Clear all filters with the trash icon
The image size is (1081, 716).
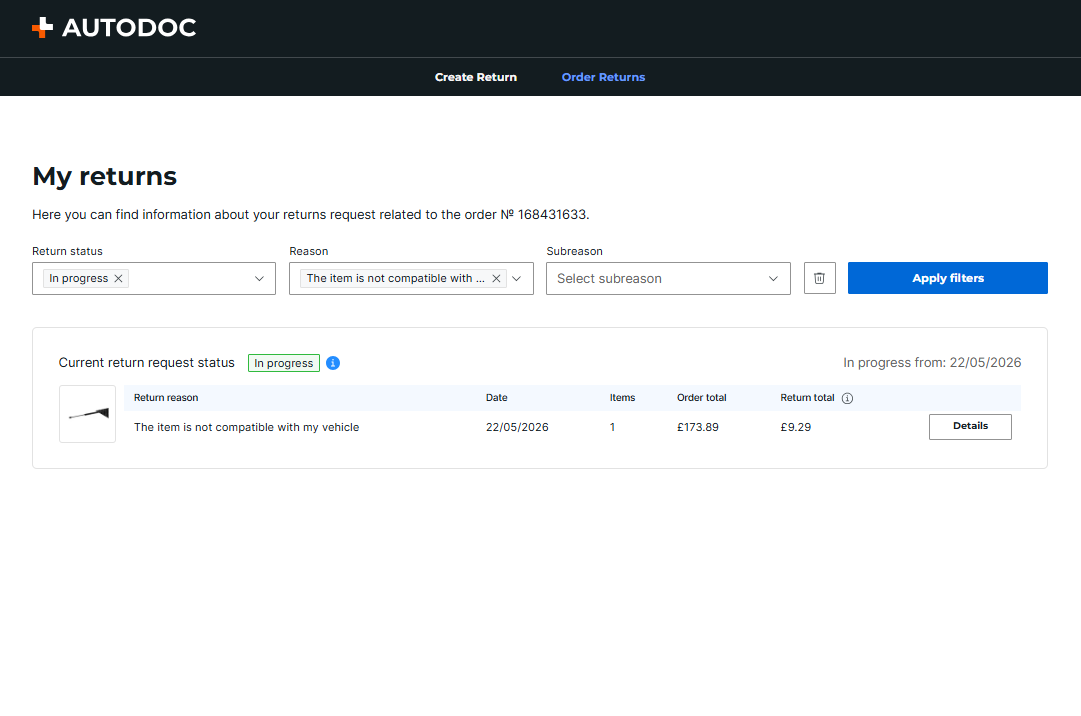pyautogui.click(x=820, y=278)
